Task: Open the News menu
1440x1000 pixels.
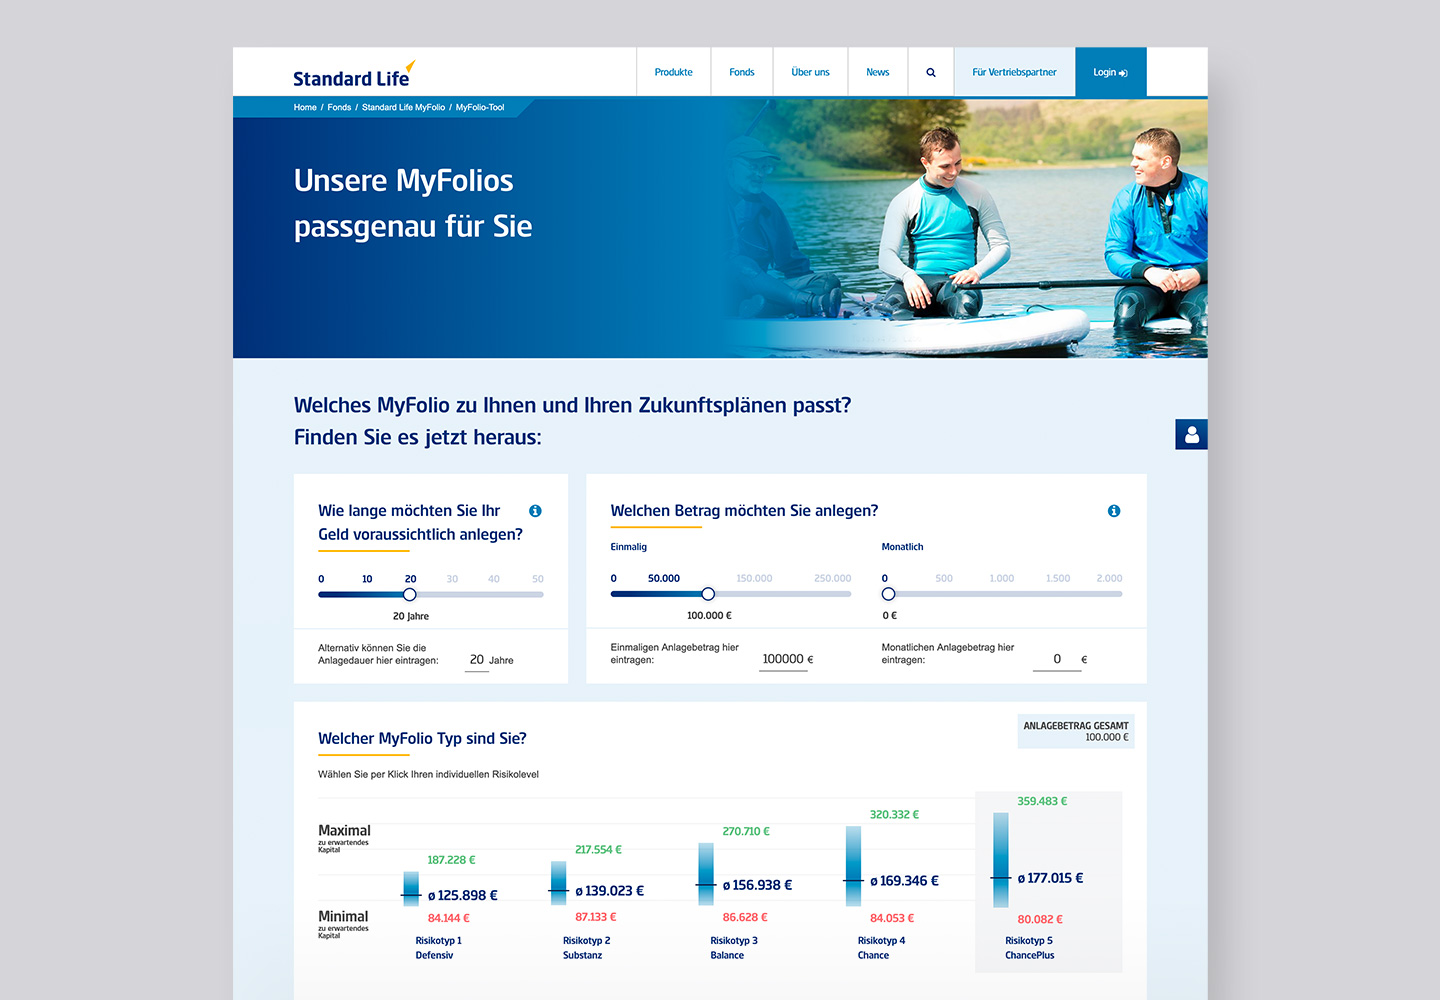Action: (878, 72)
